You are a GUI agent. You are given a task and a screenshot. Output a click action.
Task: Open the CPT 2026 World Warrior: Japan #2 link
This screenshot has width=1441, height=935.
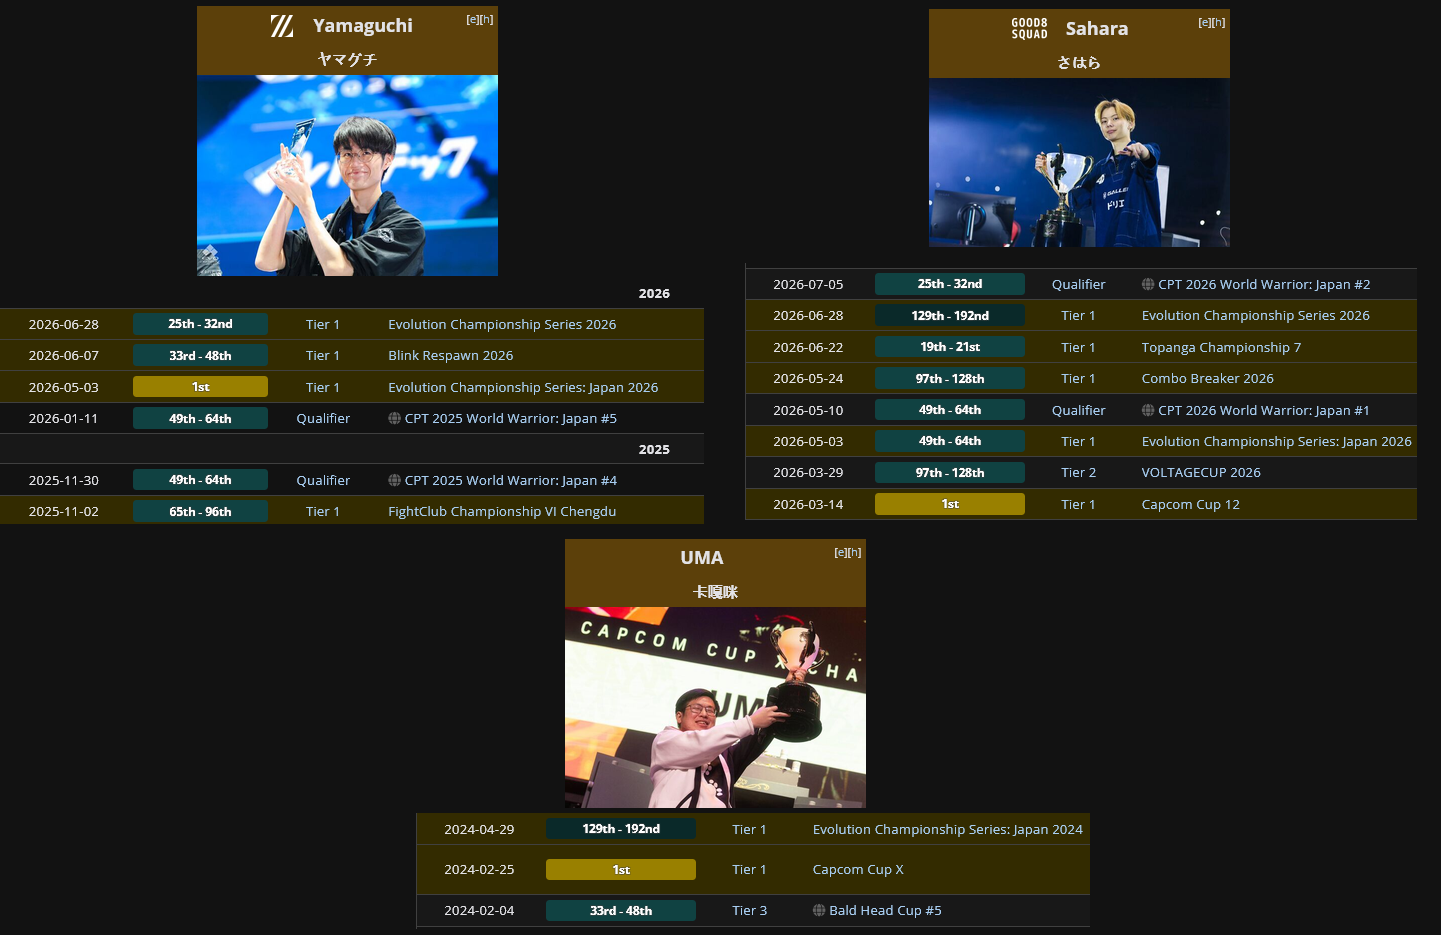(1264, 284)
